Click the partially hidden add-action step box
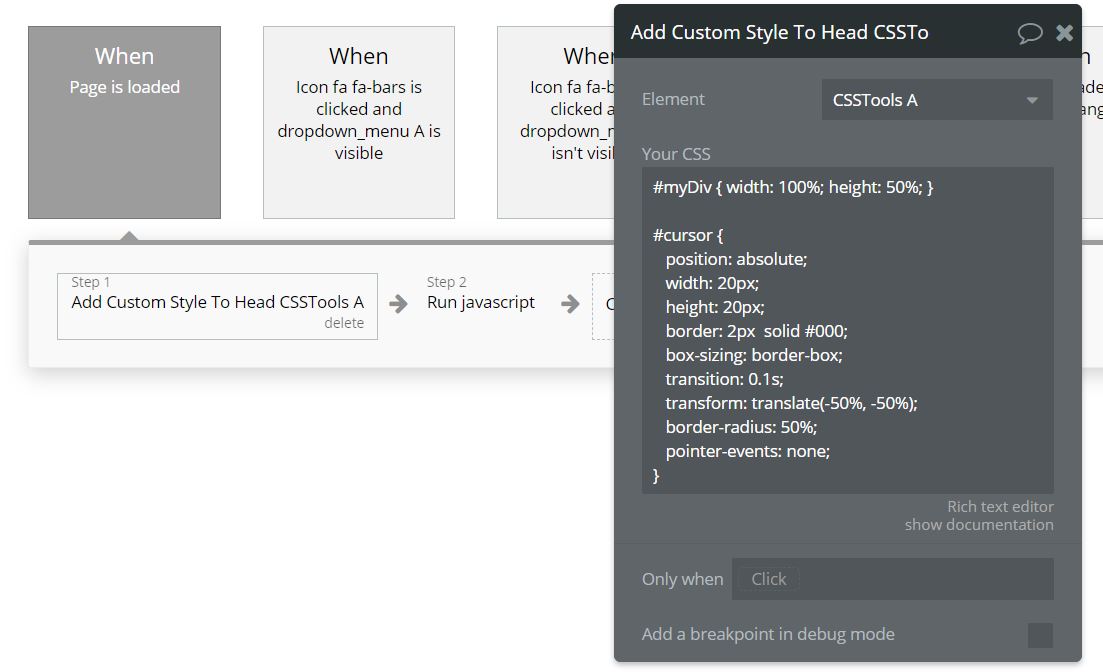1103x672 pixels. [604, 306]
